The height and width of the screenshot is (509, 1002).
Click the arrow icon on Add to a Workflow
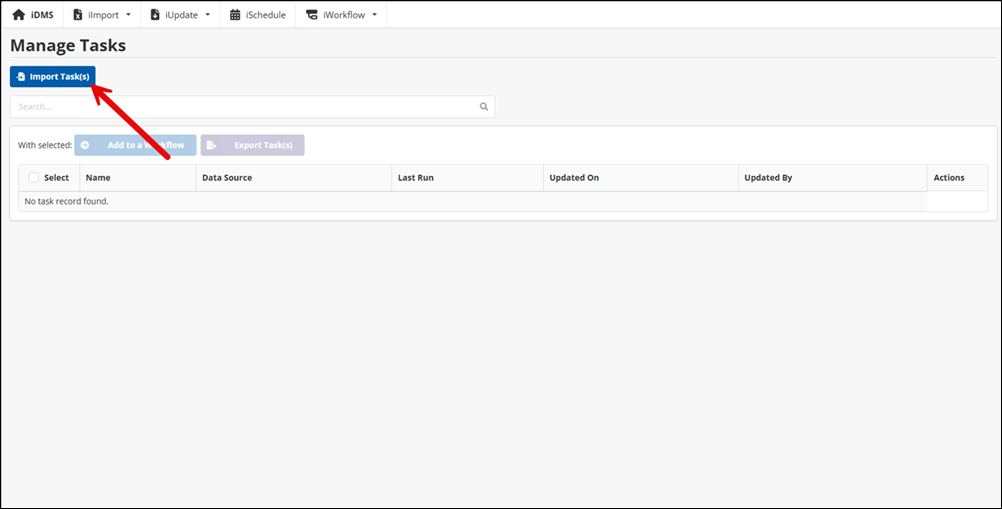(85, 145)
